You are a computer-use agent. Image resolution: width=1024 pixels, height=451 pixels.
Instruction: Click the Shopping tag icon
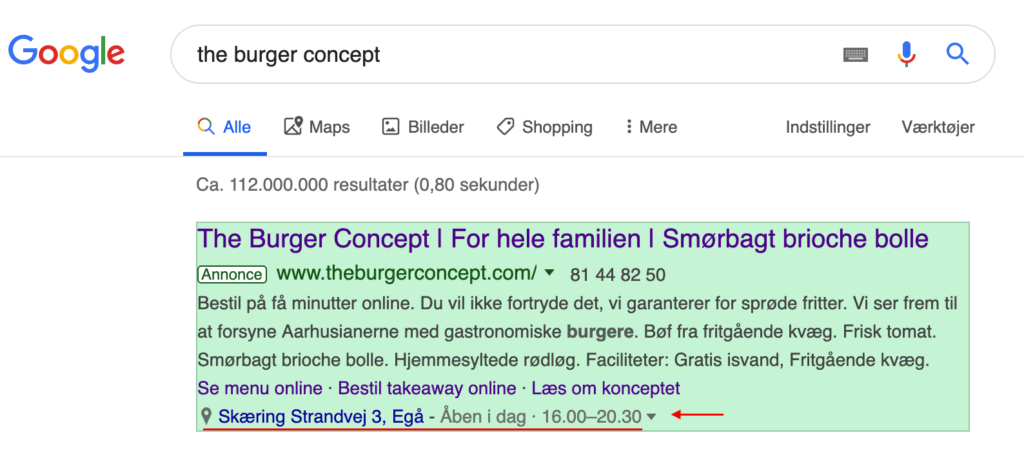505,127
